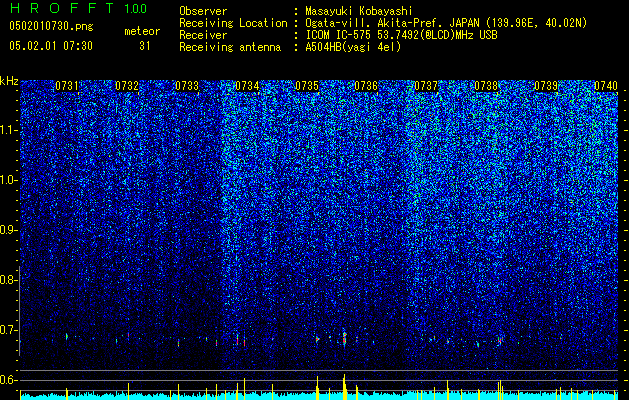Viewport: 629px width, 400px height.
Task: Click the 0732 time marker
Action: [127, 86]
